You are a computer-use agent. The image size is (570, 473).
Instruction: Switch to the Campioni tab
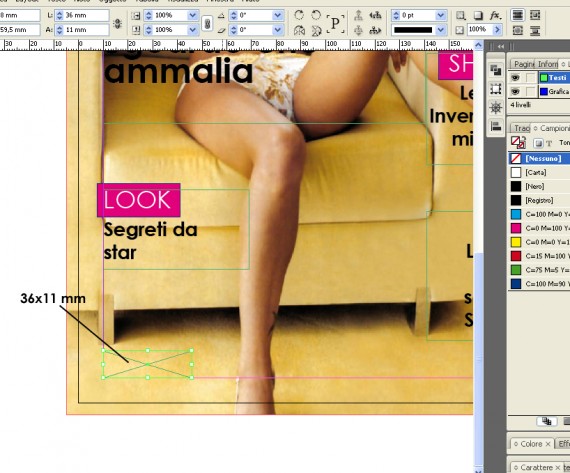tap(552, 128)
